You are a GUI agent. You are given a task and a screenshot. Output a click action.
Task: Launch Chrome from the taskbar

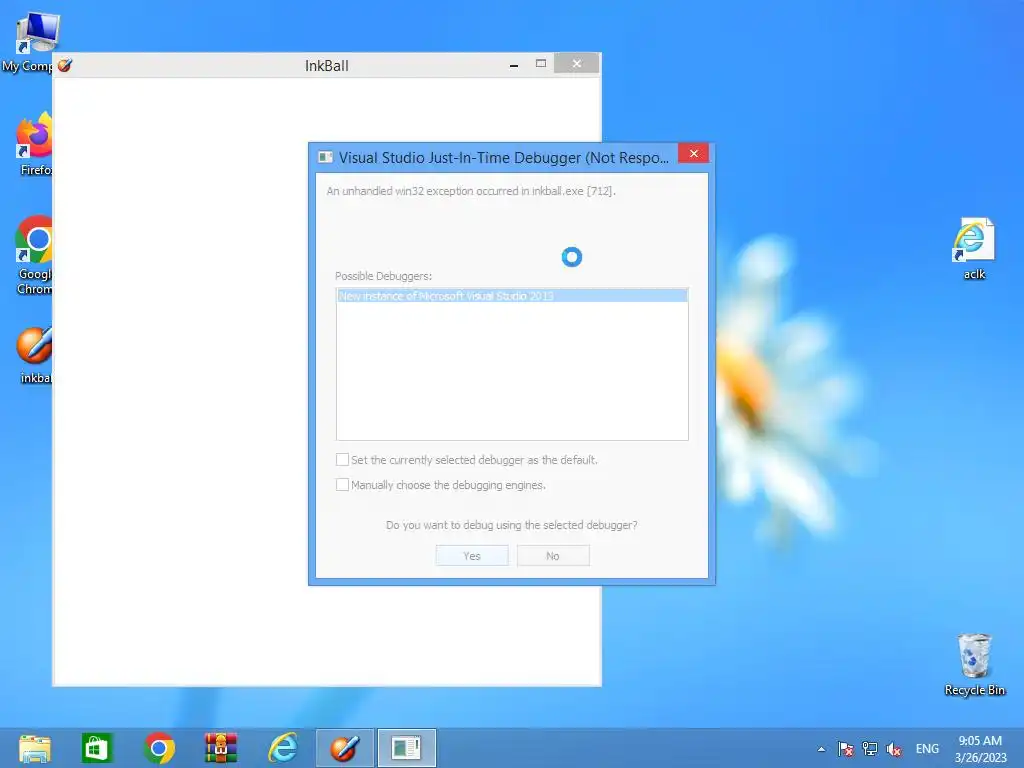coord(159,748)
